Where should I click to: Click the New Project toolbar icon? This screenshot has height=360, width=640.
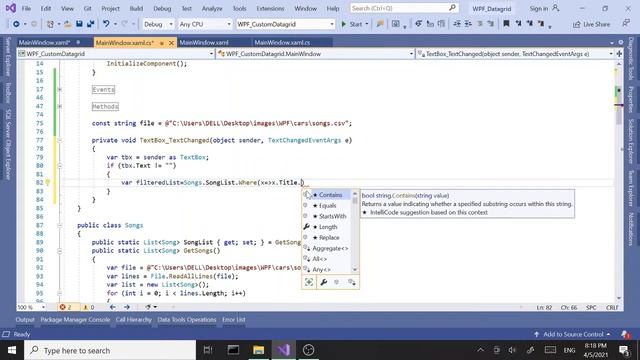50,24
